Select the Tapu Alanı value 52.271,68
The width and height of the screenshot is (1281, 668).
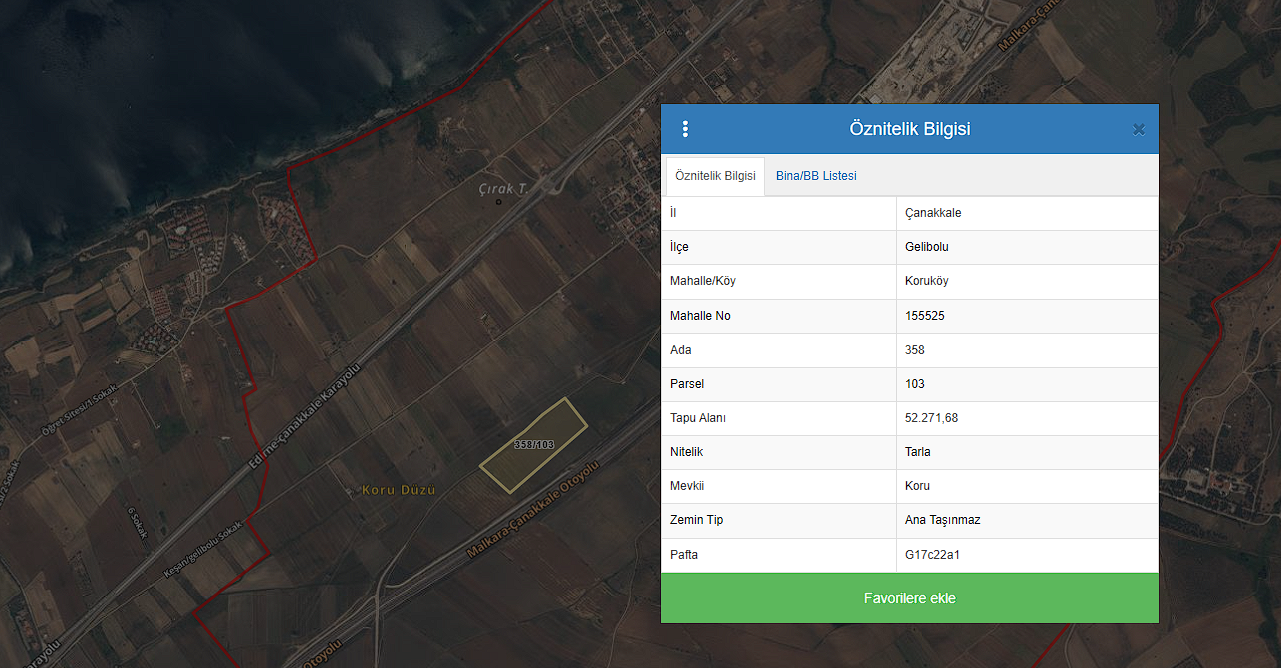tap(931, 418)
